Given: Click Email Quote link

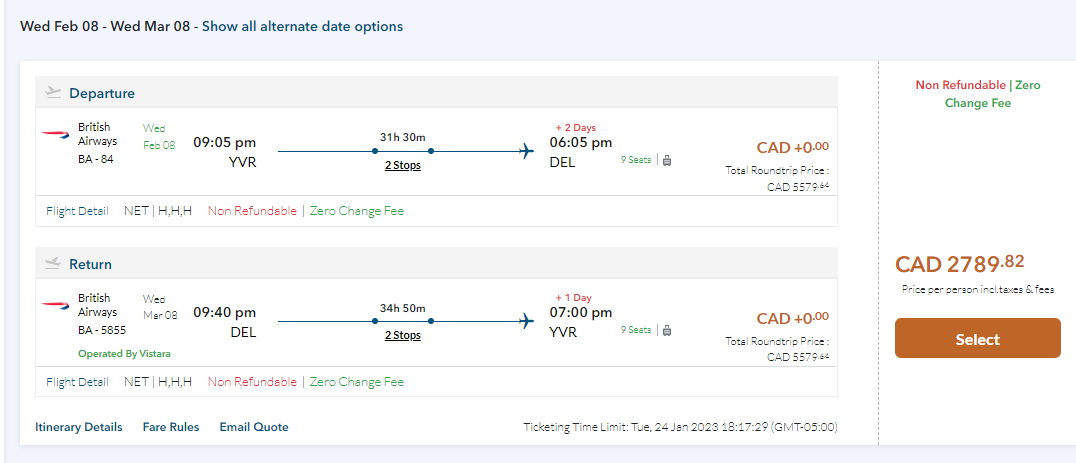Looking at the screenshot, I should click(x=254, y=427).
